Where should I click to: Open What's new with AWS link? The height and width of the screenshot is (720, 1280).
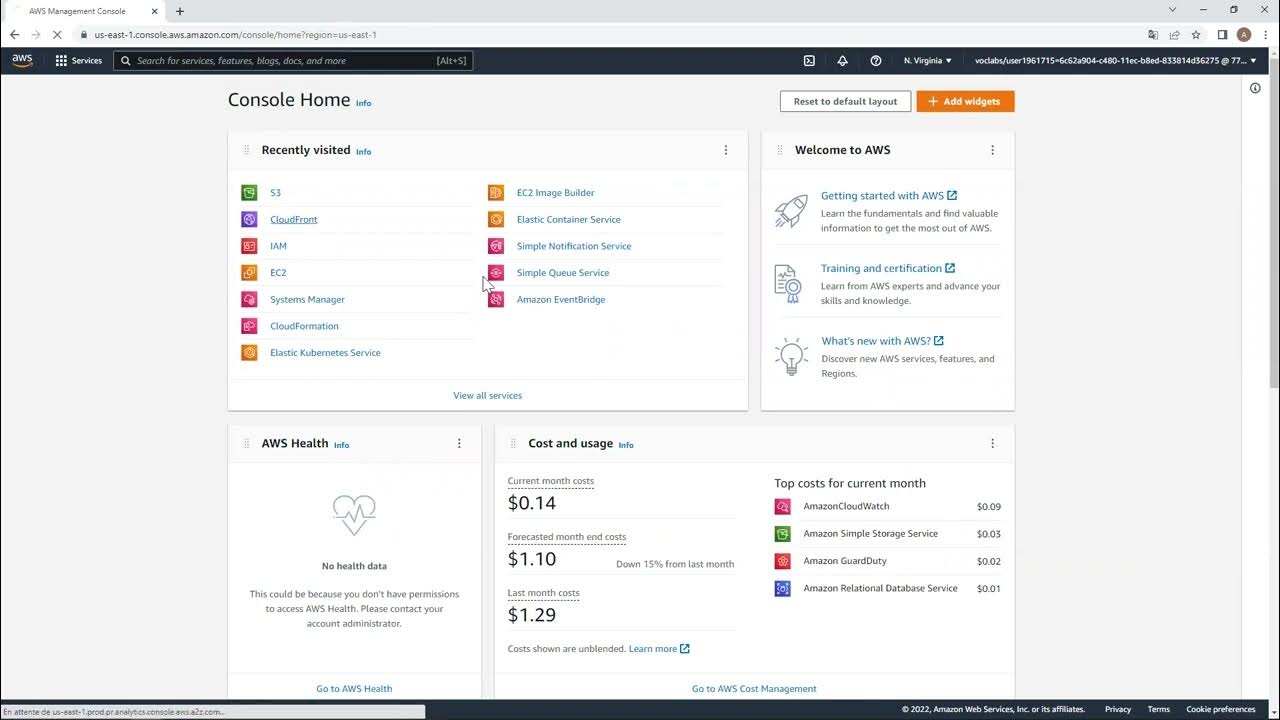coord(883,341)
